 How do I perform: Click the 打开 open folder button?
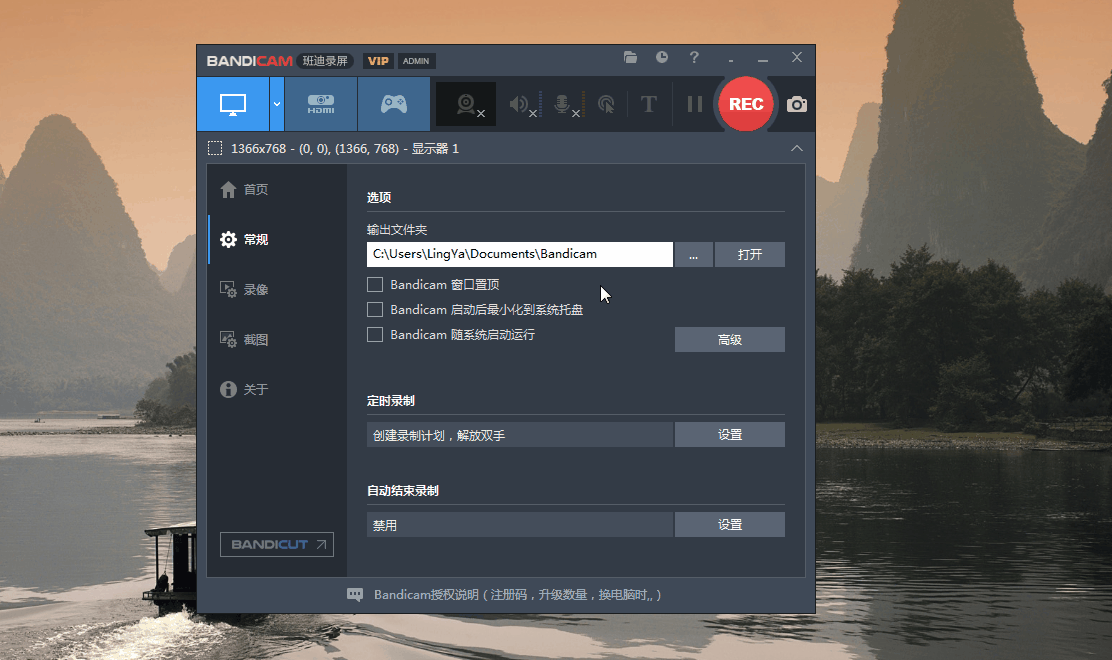[750, 255]
